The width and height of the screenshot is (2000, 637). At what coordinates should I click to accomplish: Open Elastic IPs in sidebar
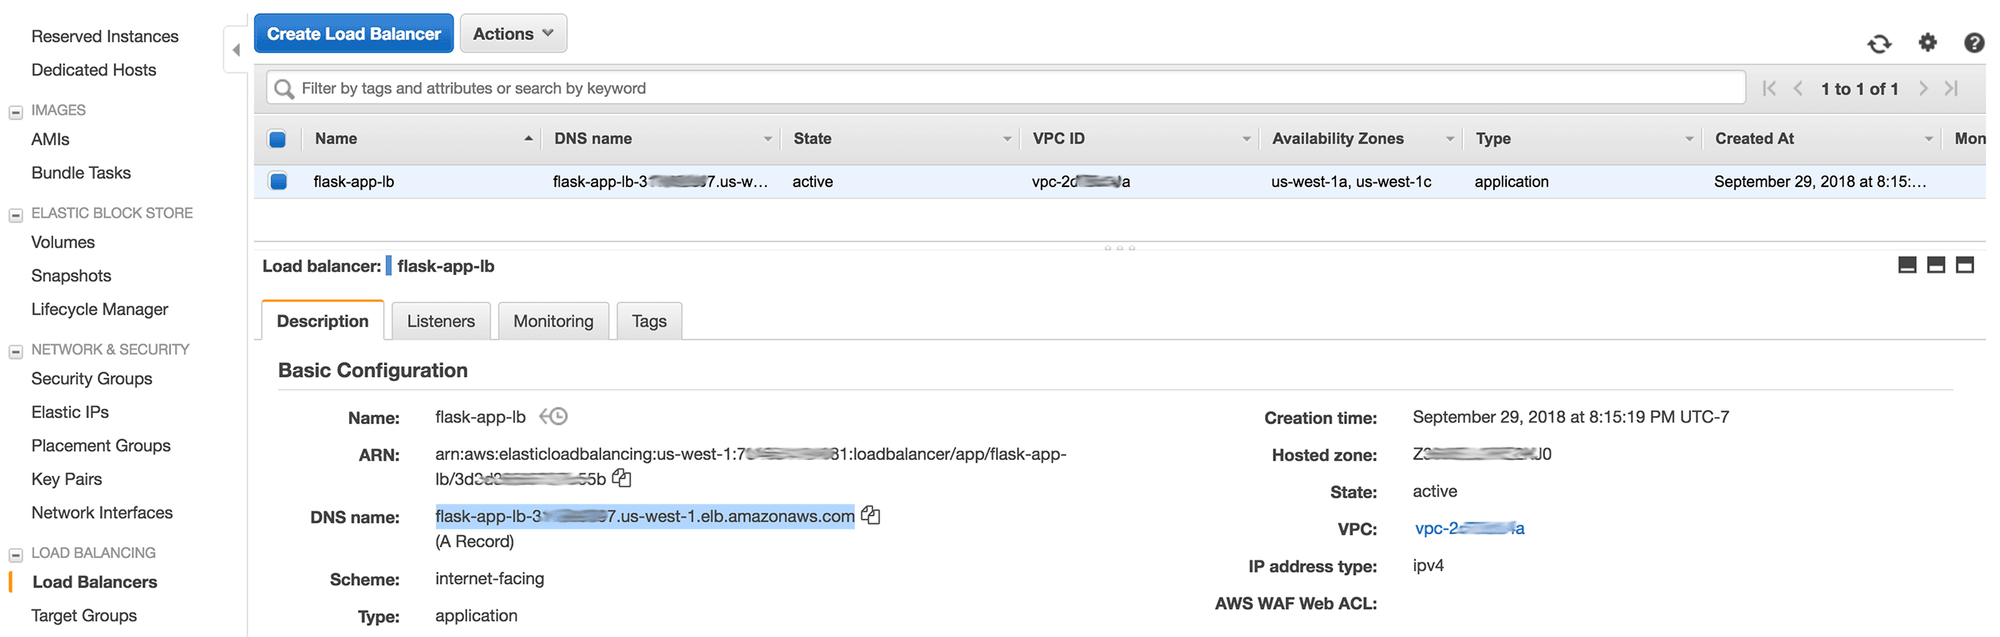(x=70, y=412)
